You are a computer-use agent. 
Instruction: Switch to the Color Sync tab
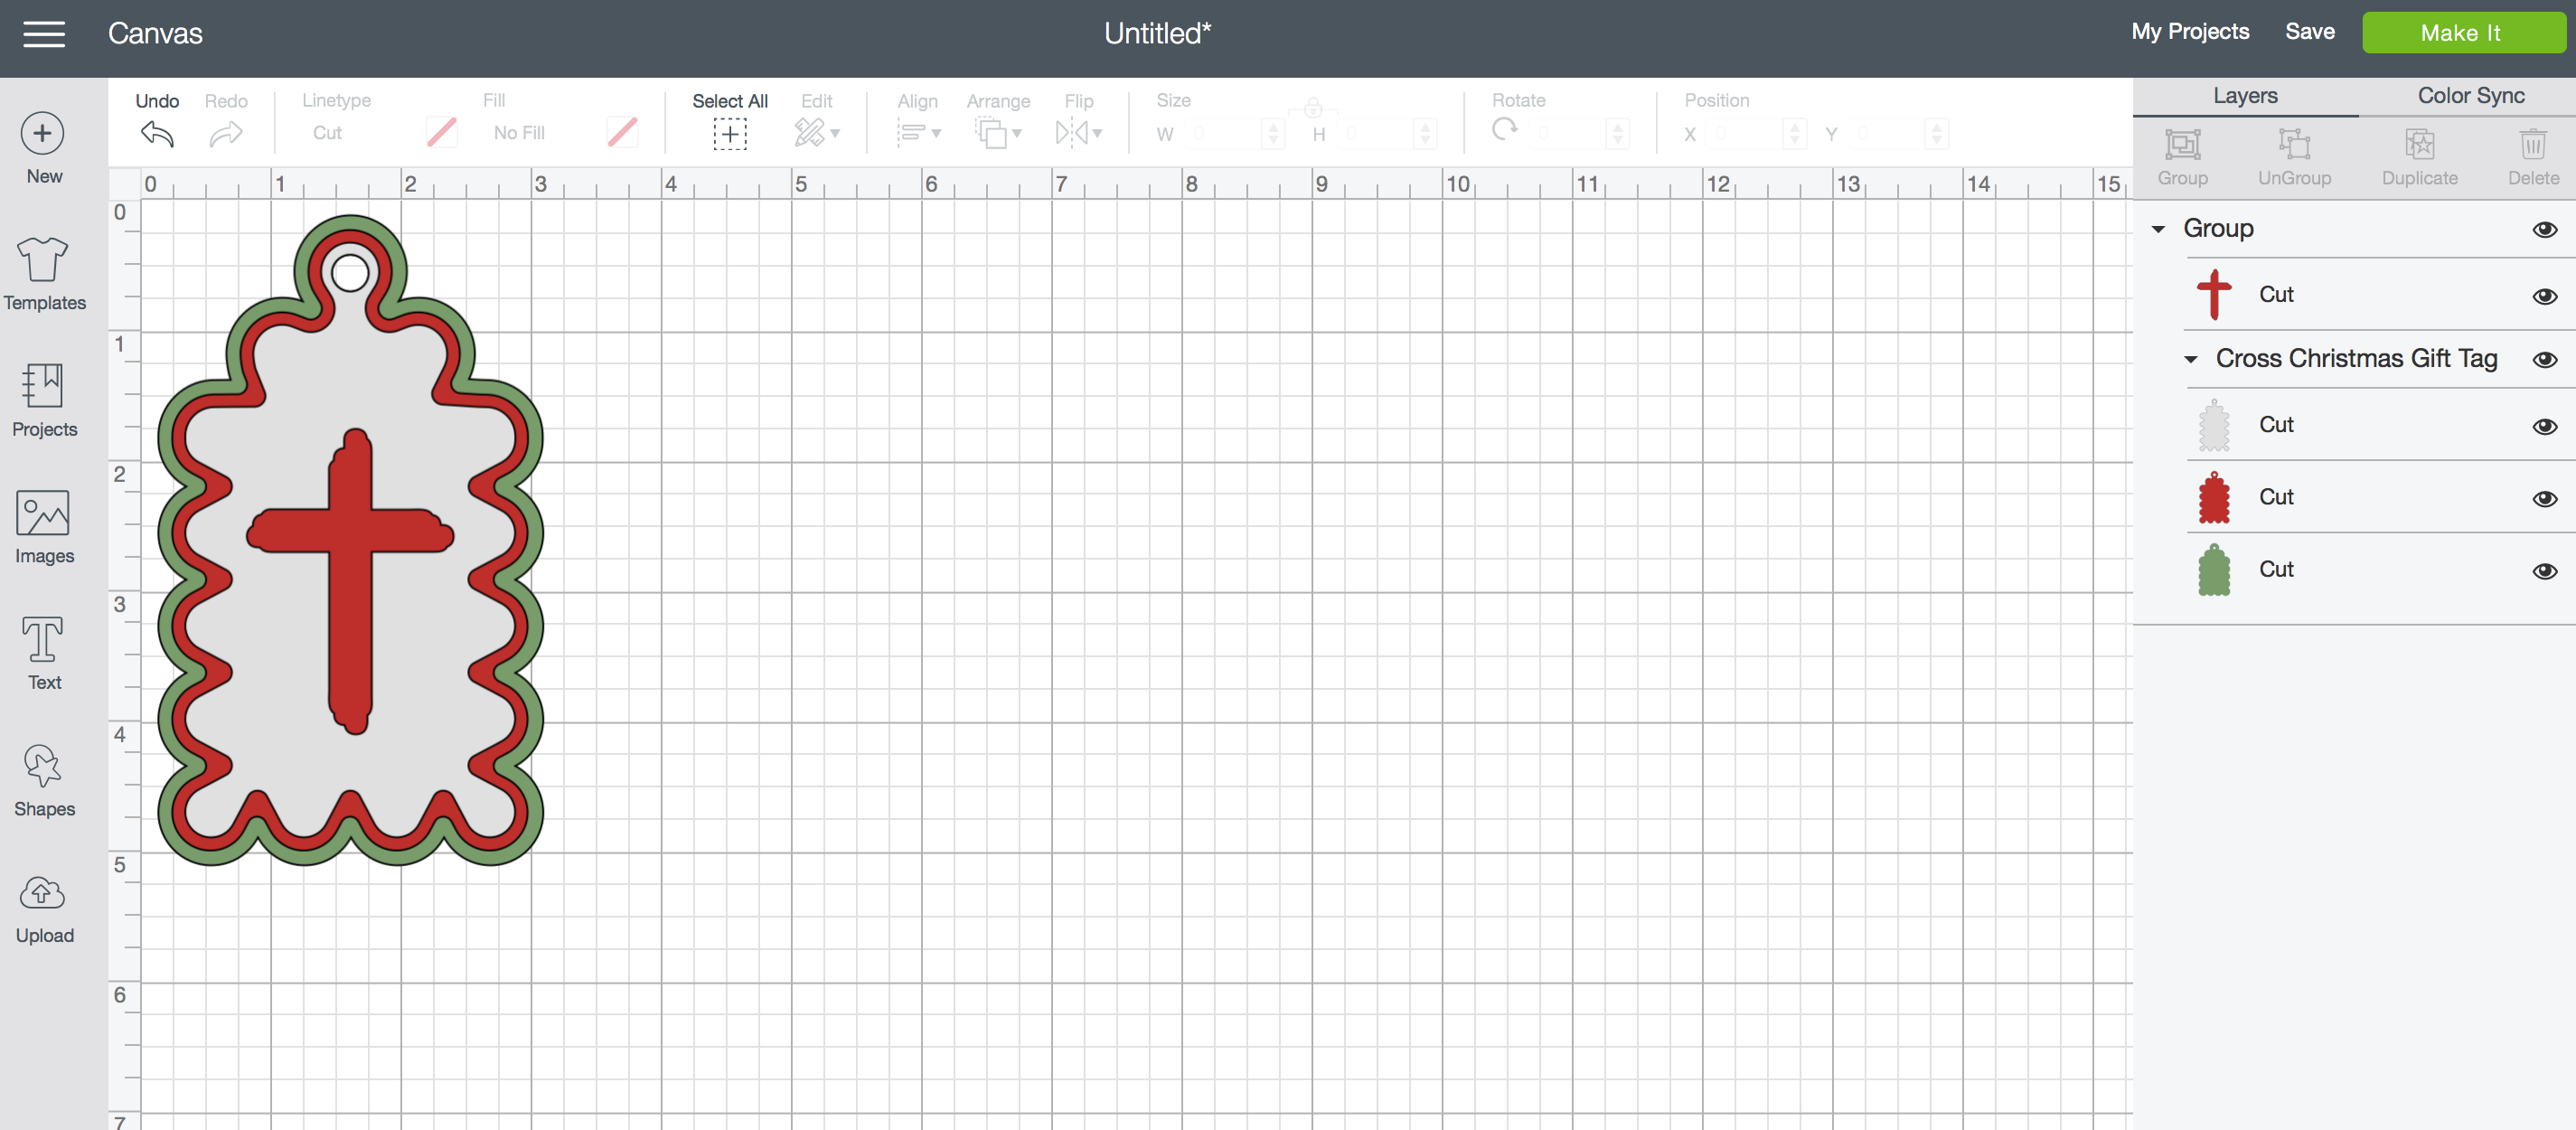pyautogui.click(x=2470, y=96)
